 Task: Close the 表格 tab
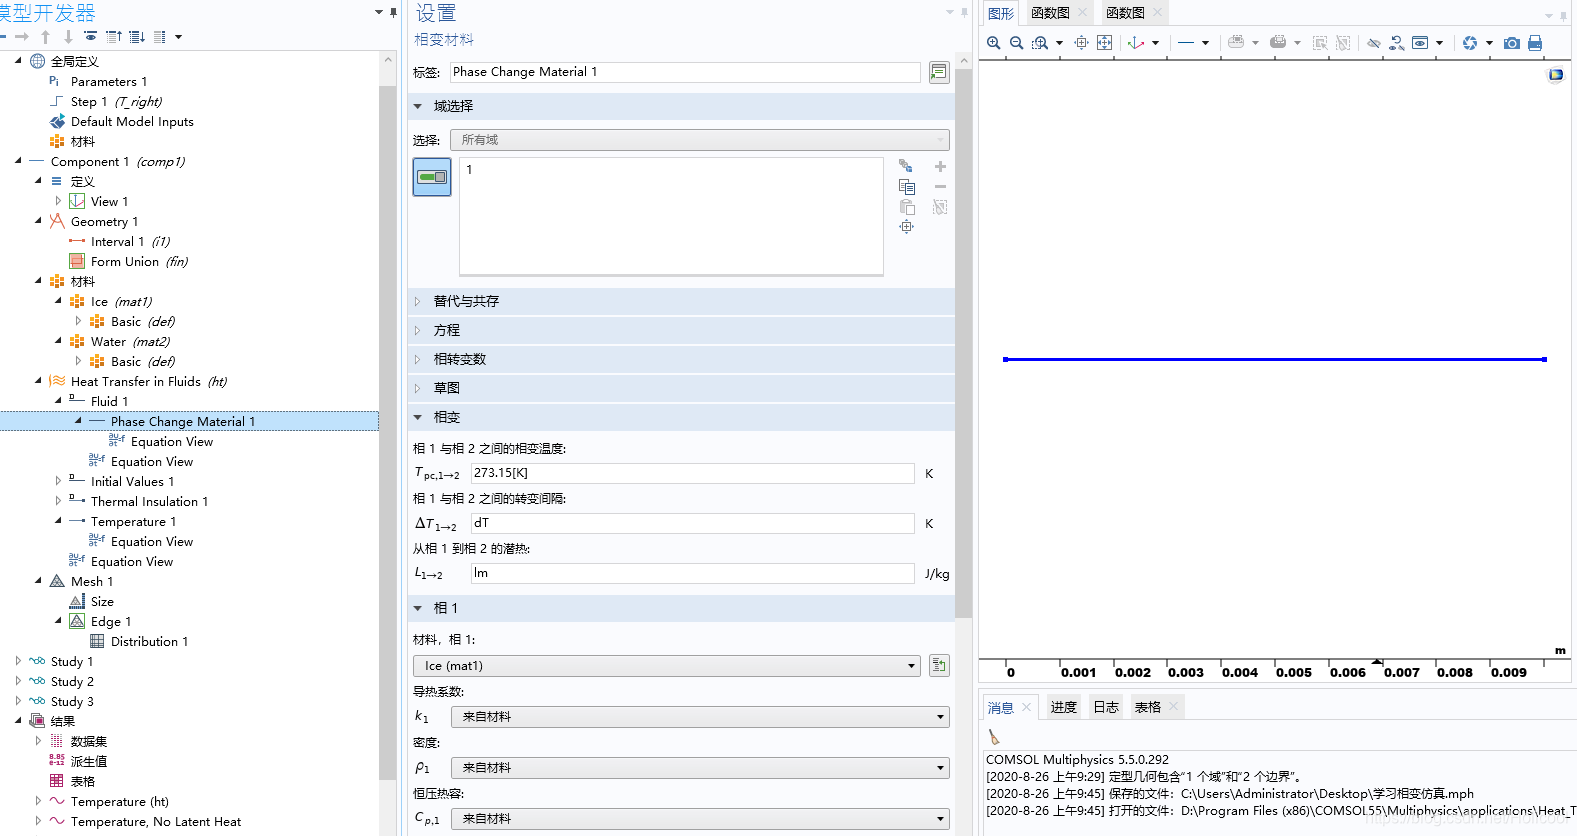pos(1174,707)
